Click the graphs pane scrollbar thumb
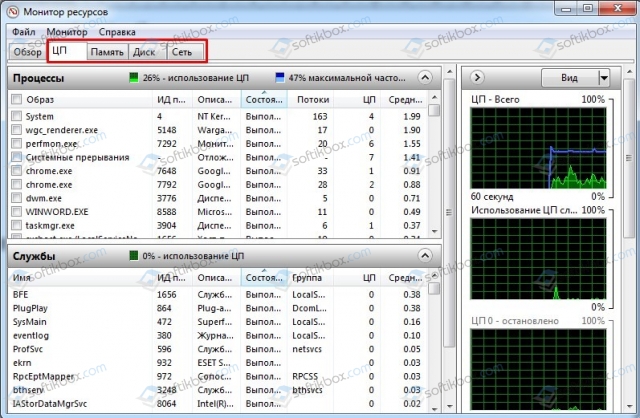 [x=629, y=157]
